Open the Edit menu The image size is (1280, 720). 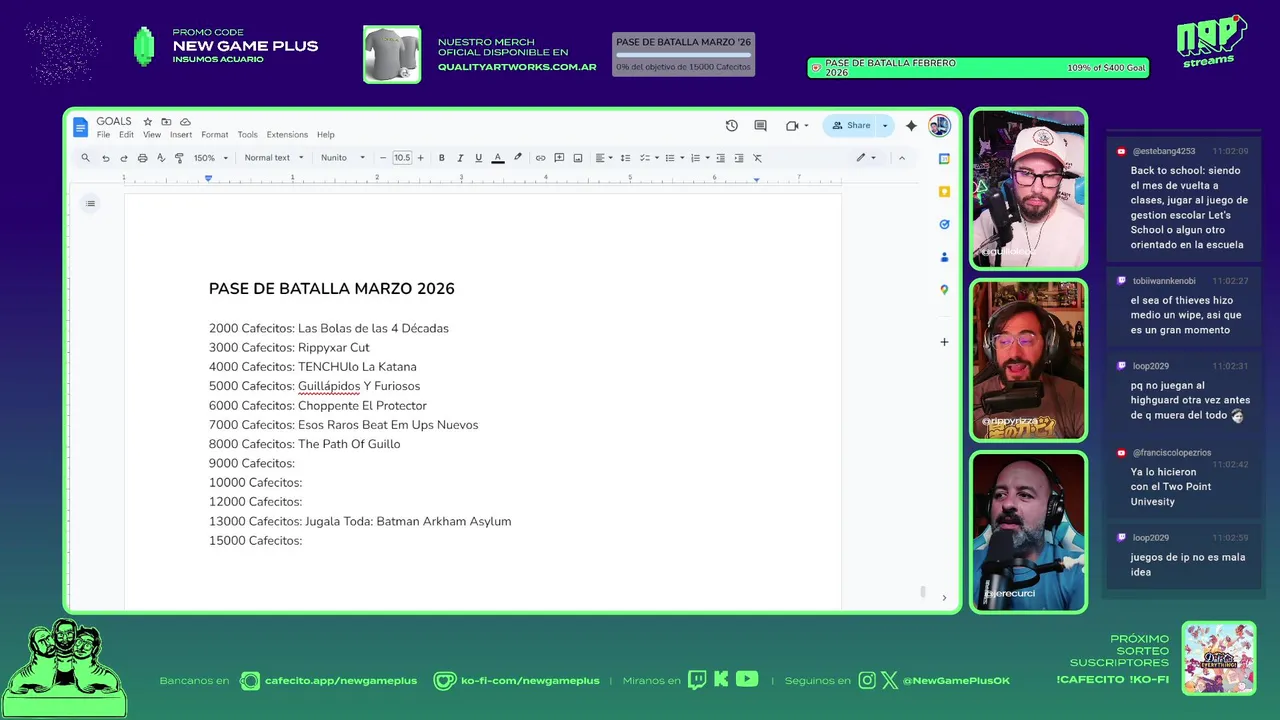click(126, 135)
